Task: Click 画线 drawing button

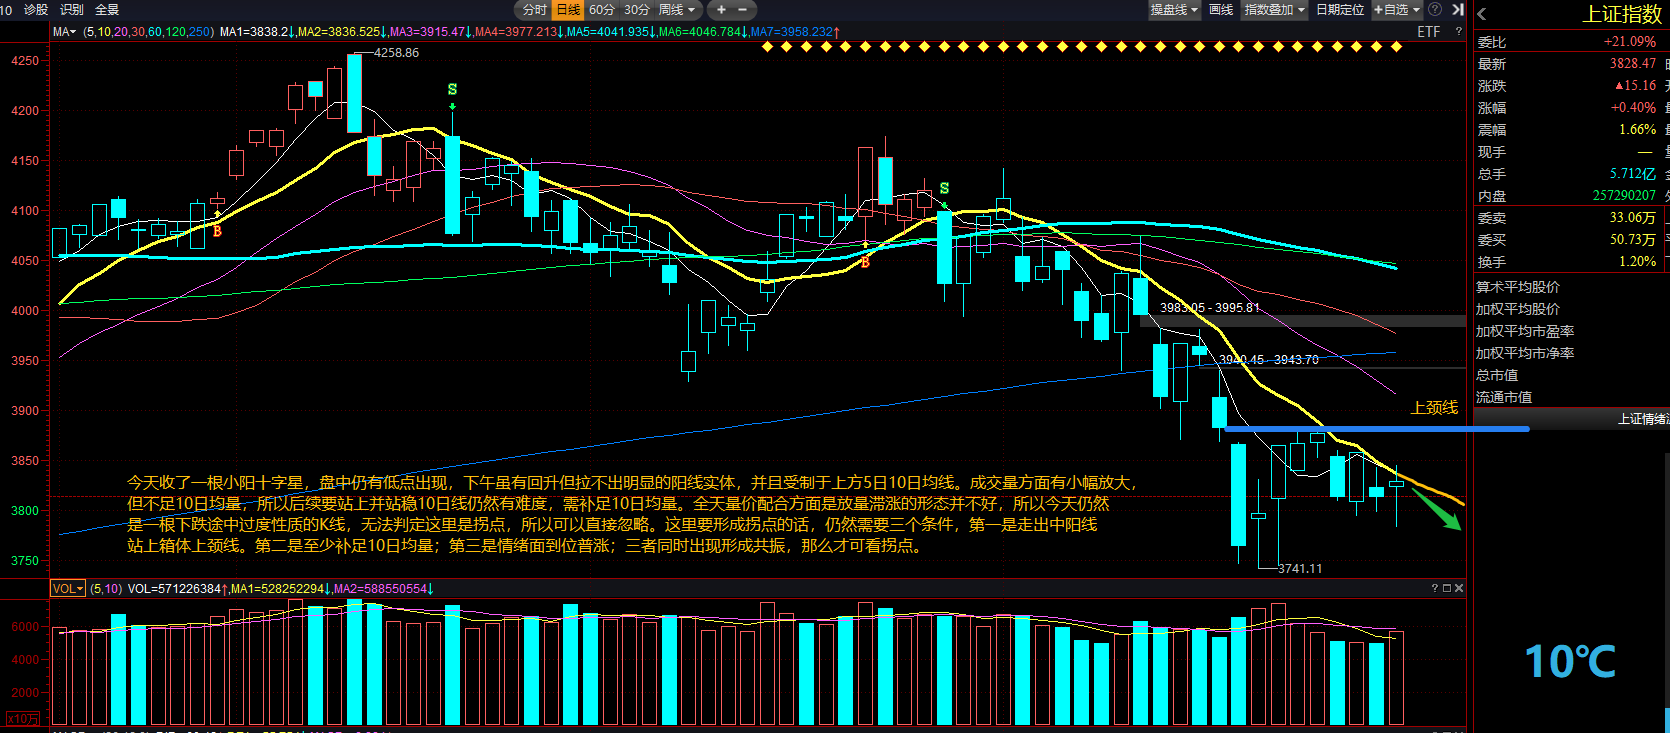Action: pyautogui.click(x=1221, y=9)
